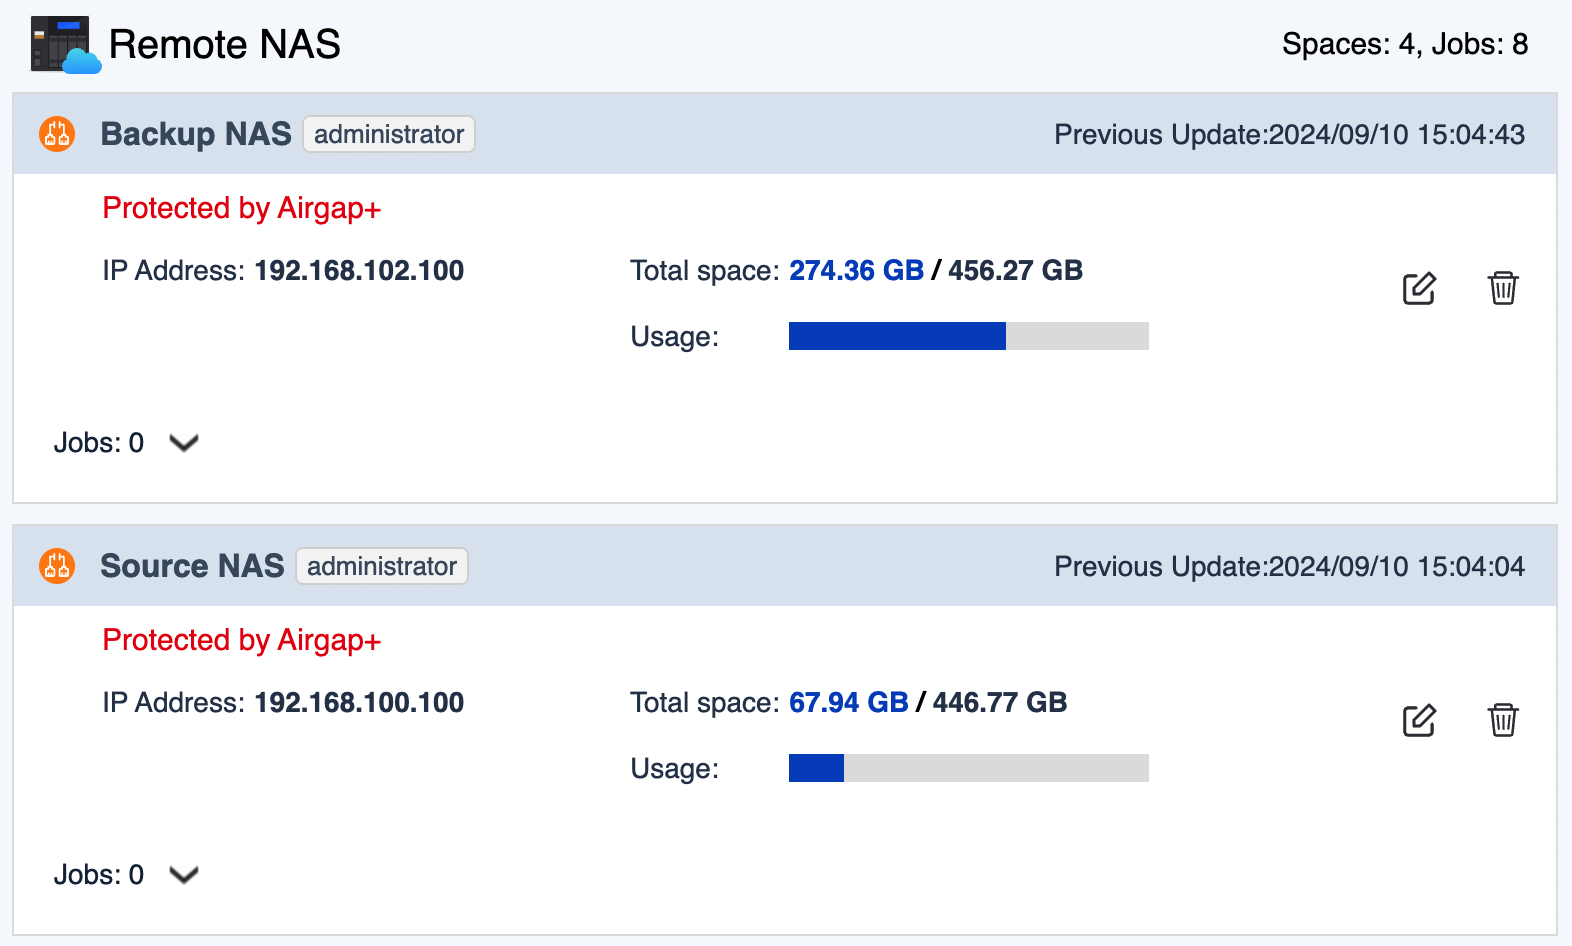Click the Source NAS usage bar
Viewport: 1572px width, 946px height.
[968, 768]
